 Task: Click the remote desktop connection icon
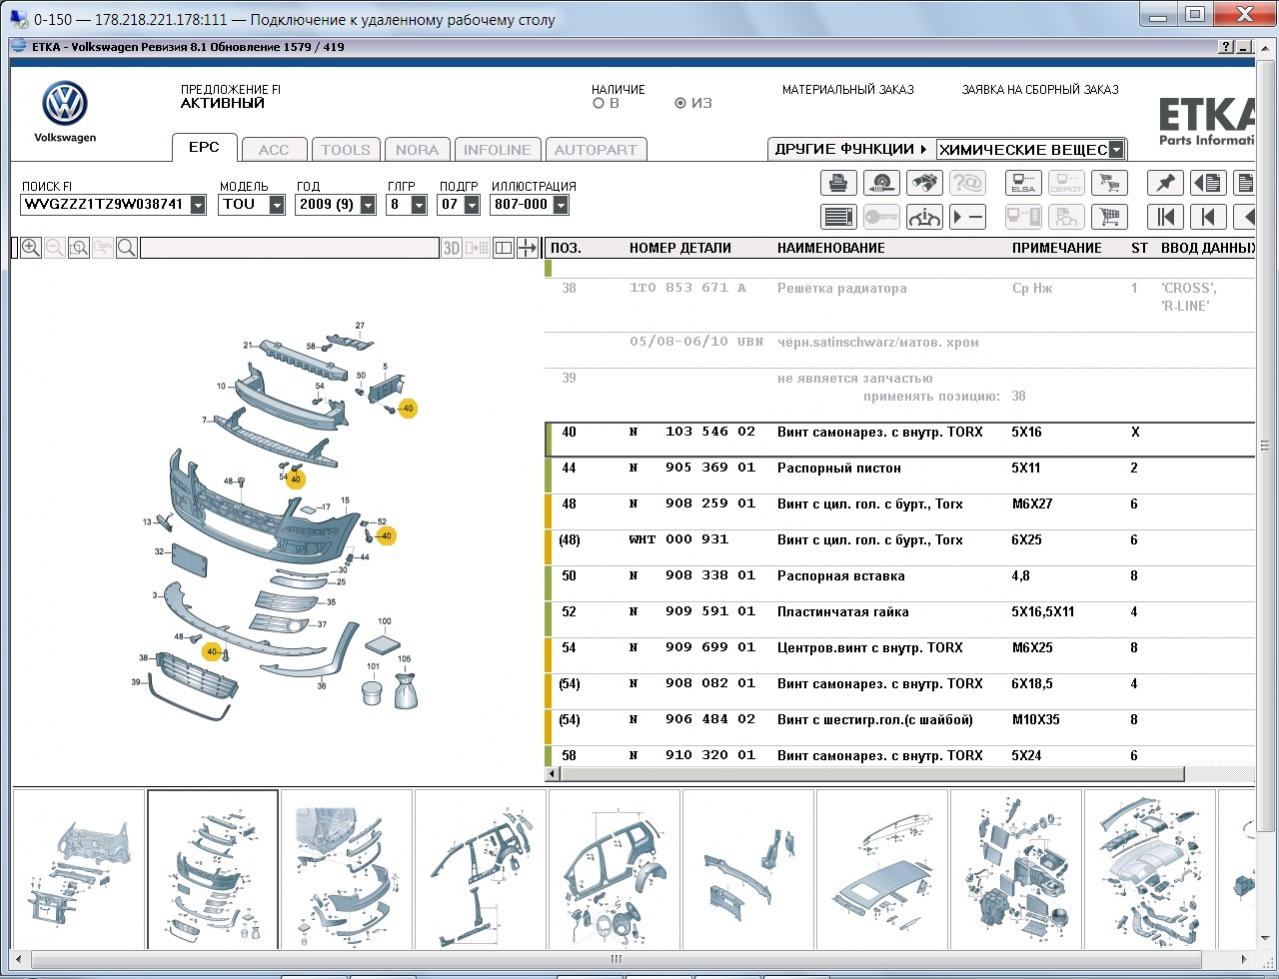pyautogui.click(x=18, y=19)
